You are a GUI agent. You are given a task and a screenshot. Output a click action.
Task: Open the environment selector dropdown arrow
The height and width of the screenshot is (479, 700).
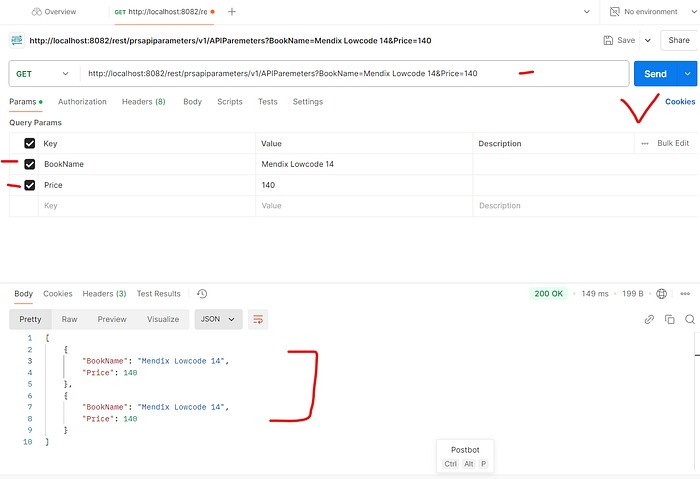coord(694,12)
